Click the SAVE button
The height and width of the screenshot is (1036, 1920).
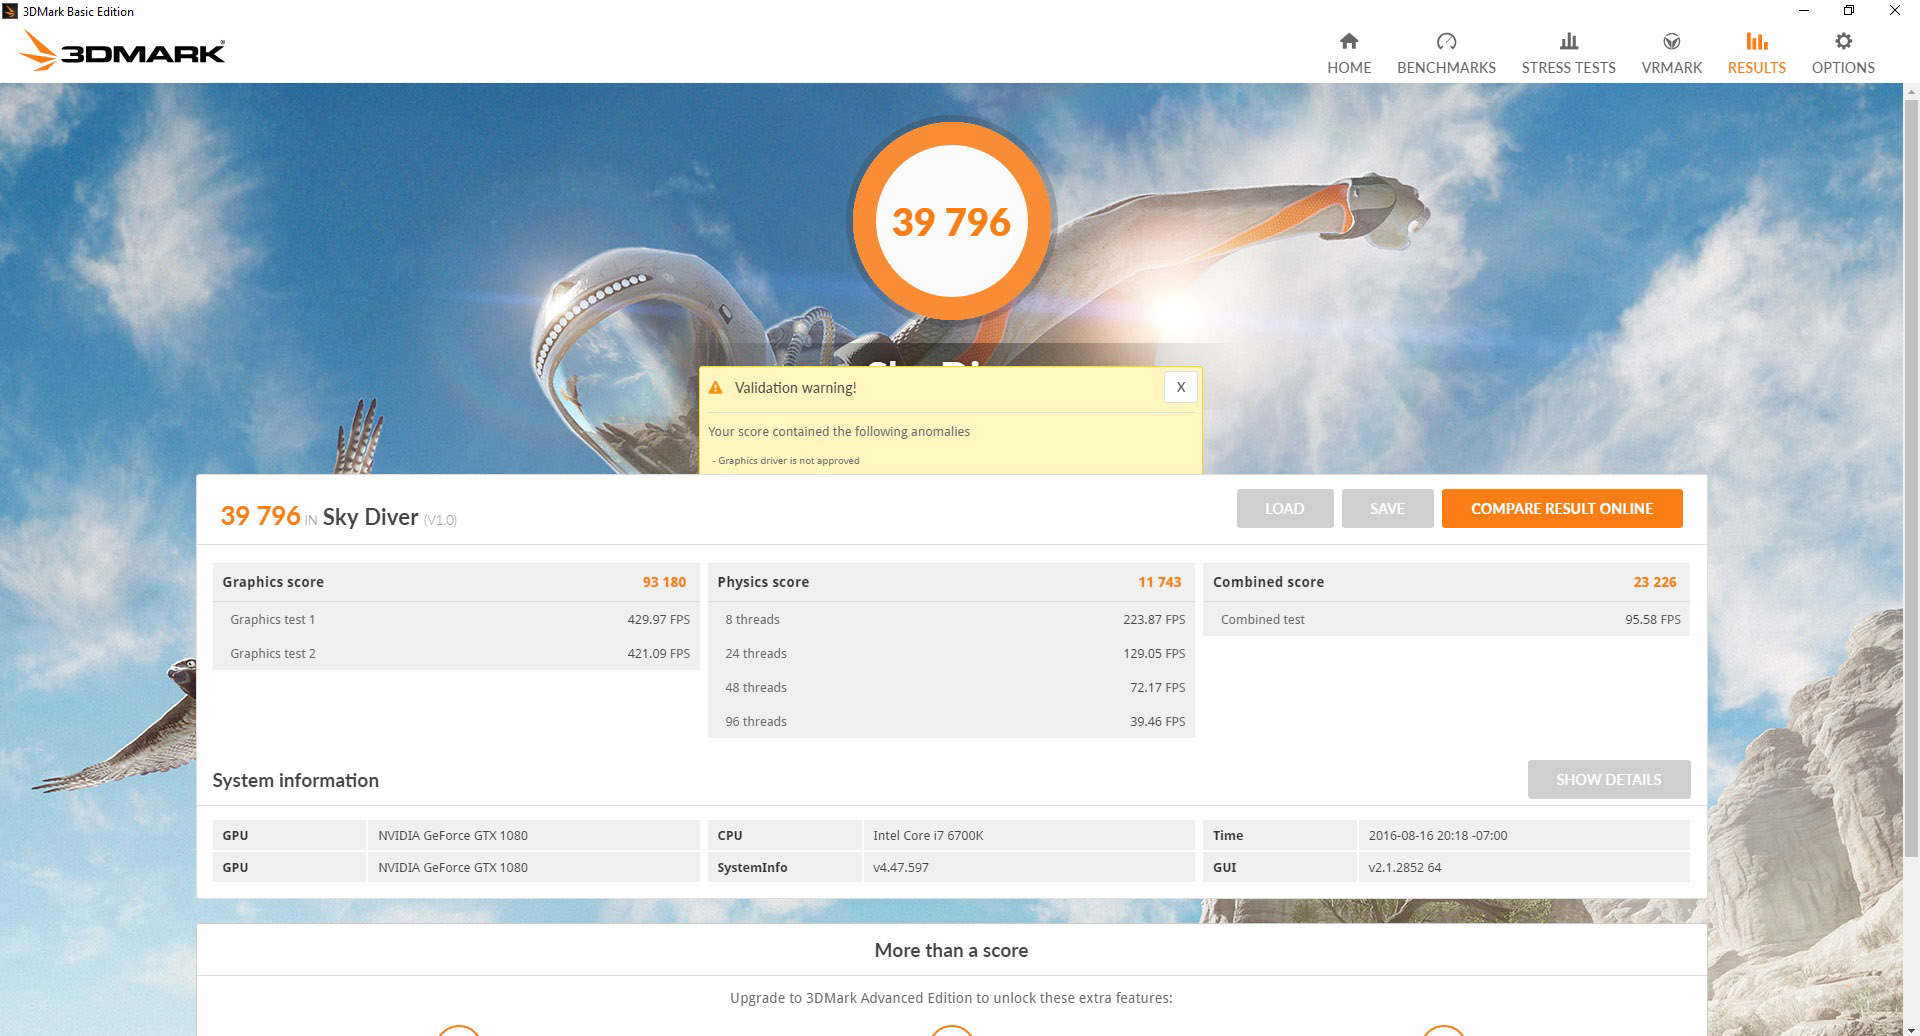pyautogui.click(x=1387, y=508)
